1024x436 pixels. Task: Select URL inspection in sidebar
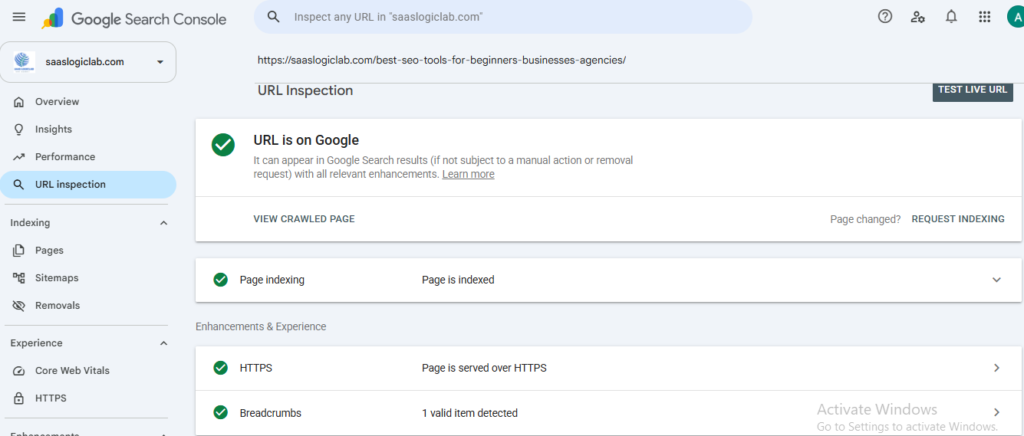(88, 185)
